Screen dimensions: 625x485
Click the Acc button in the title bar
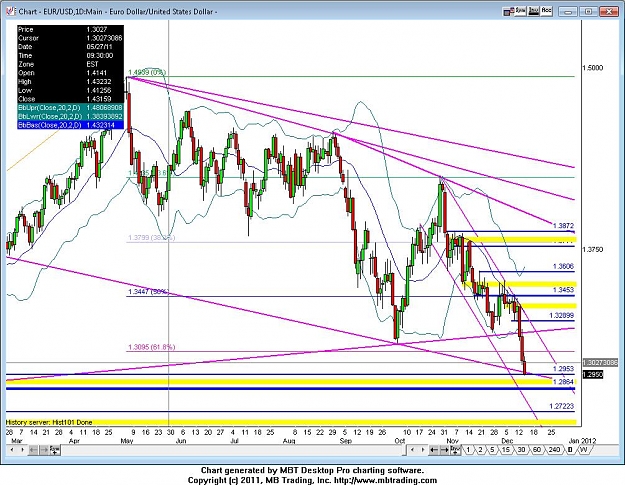546,11
